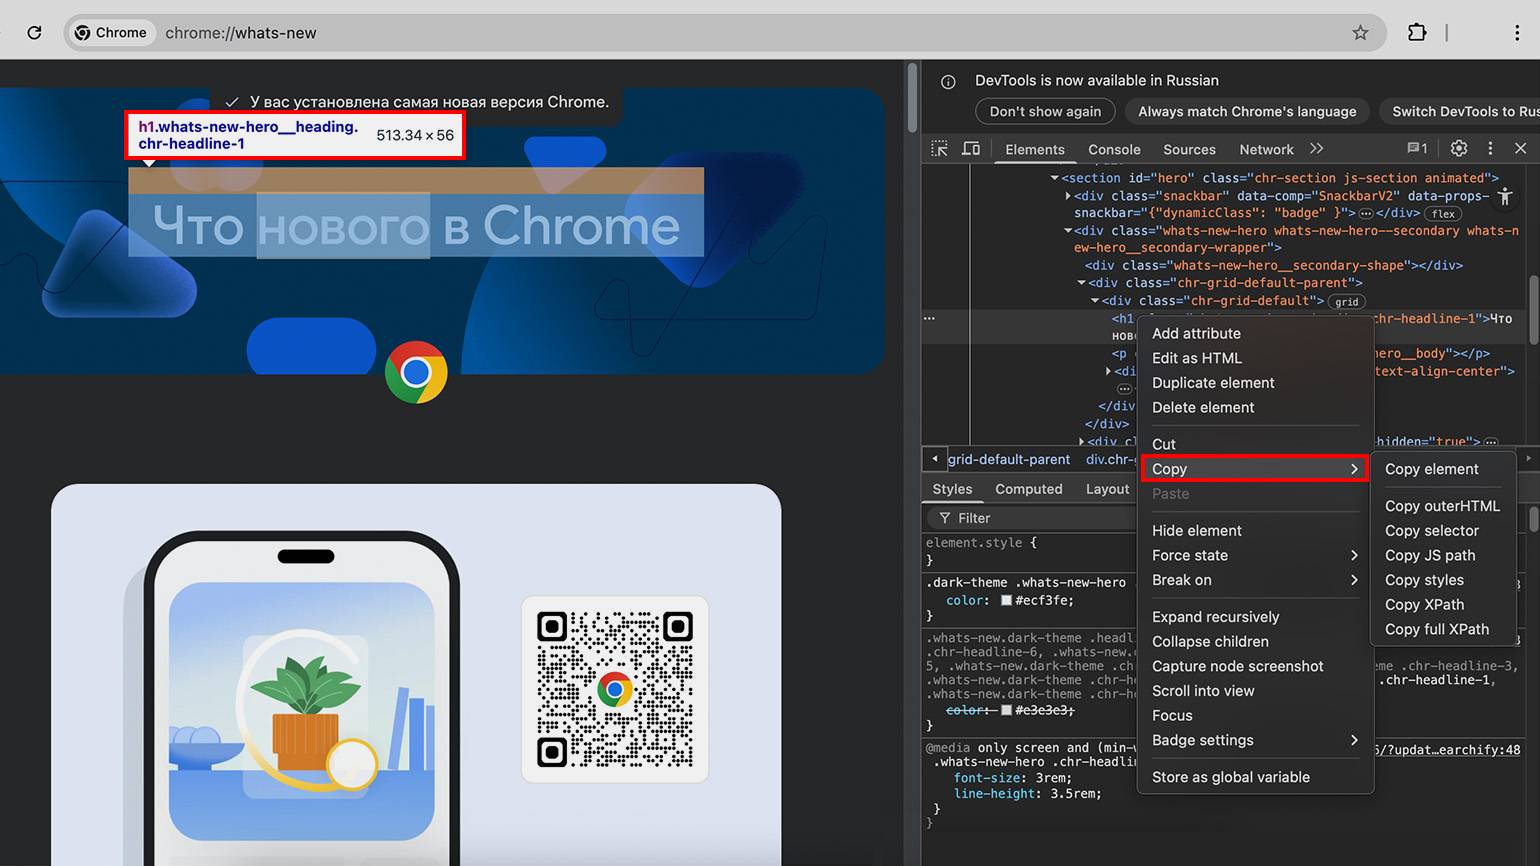Collapse the section id="hero" node

(1054, 178)
